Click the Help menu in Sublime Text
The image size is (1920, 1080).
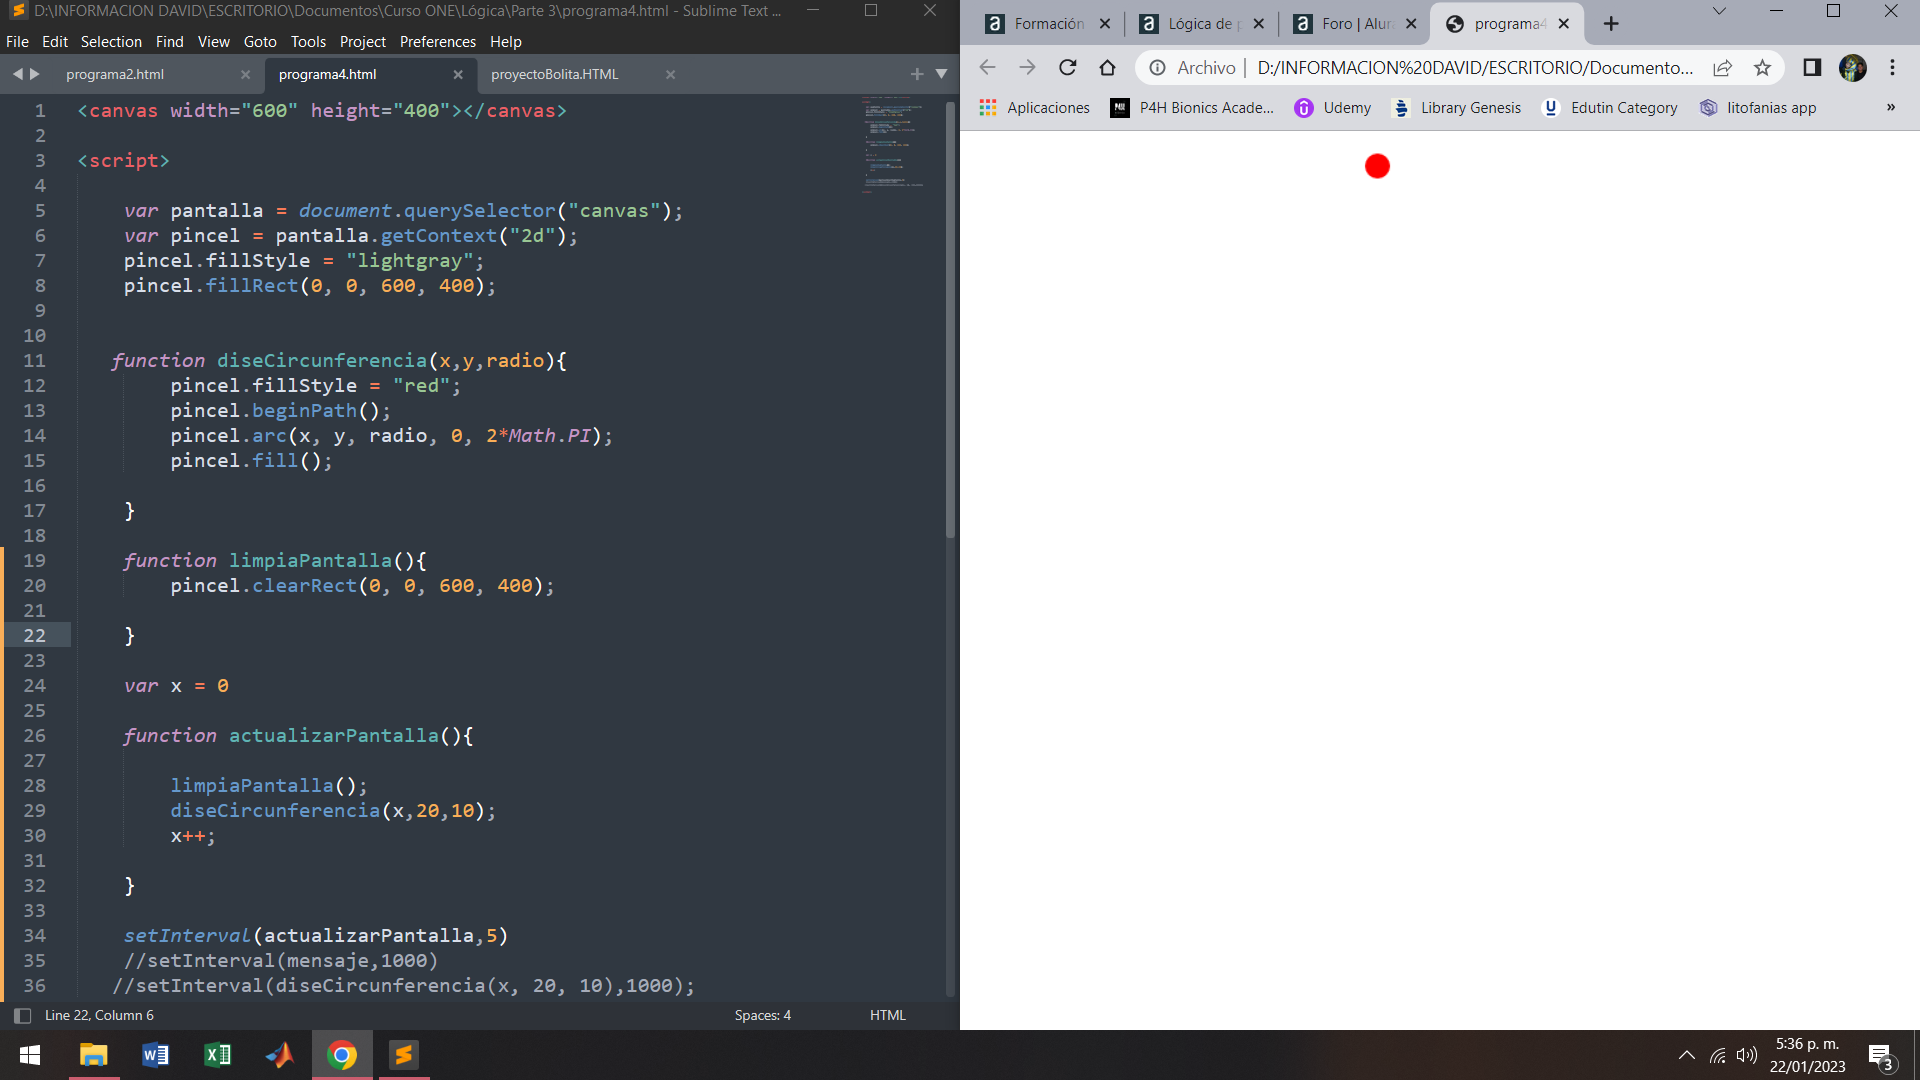[x=504, y=41]
